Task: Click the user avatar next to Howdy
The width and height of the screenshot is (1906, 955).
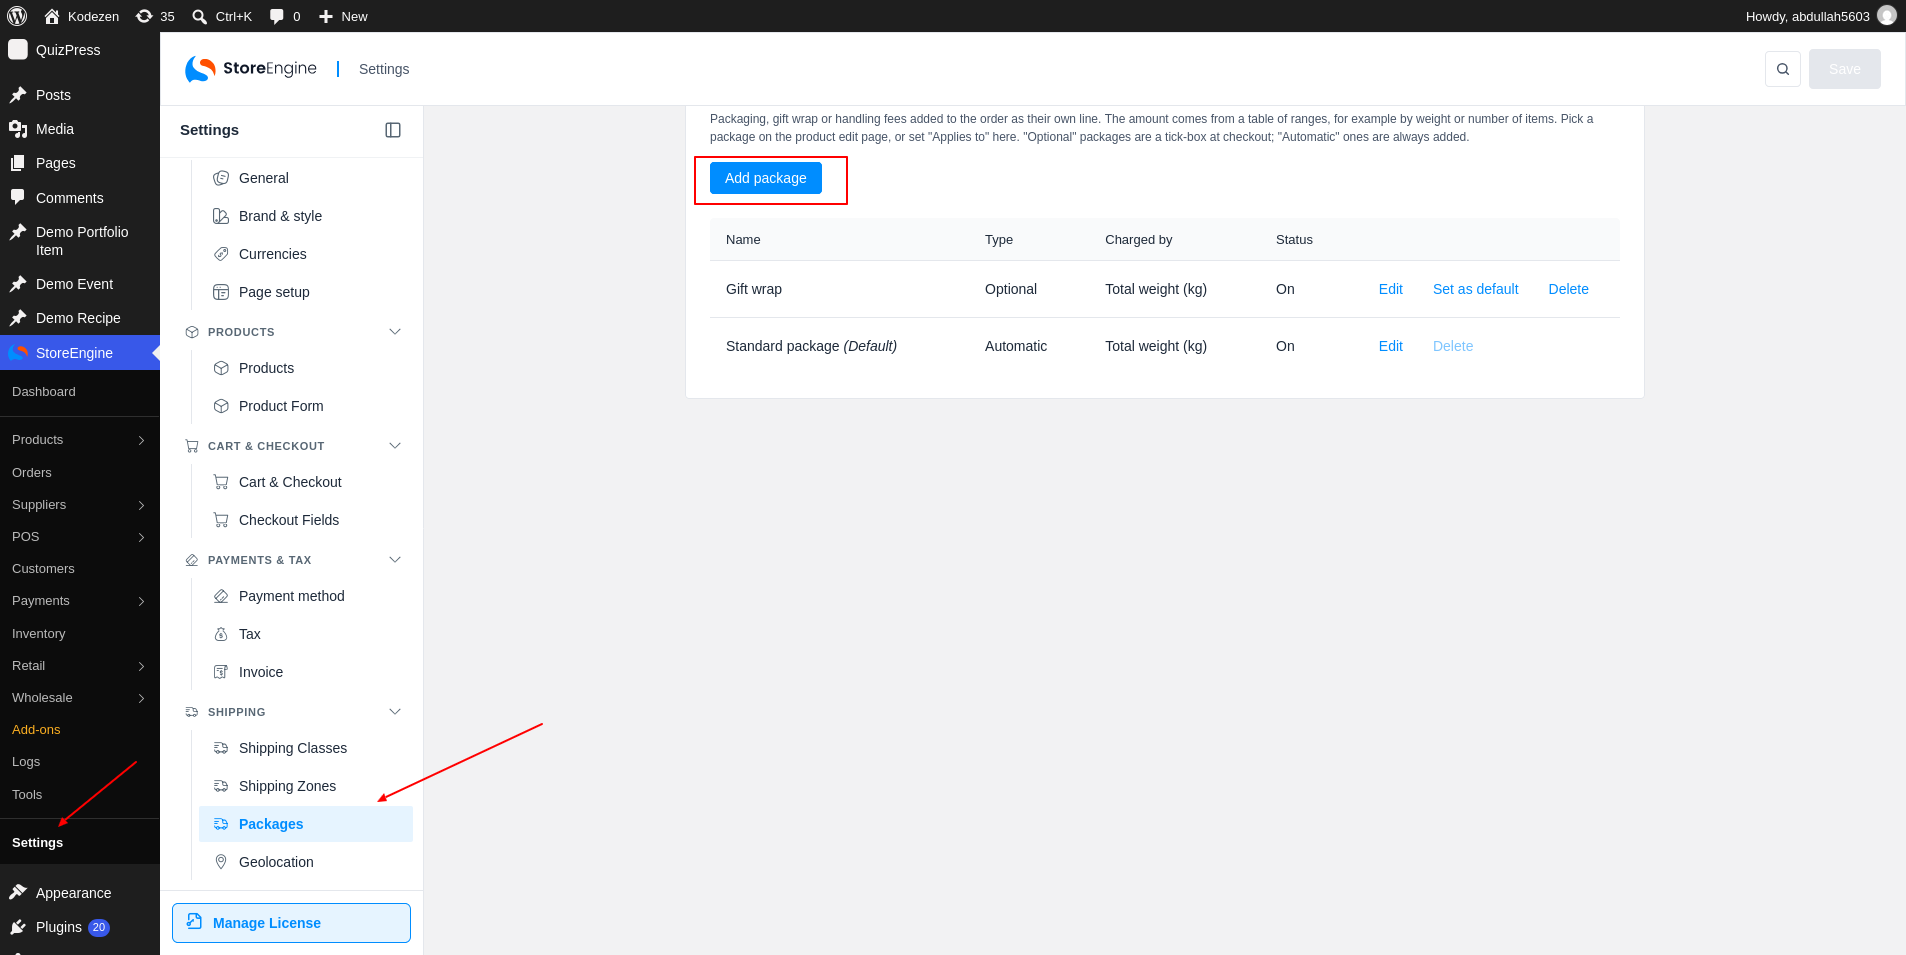Action: point(1887,16)
